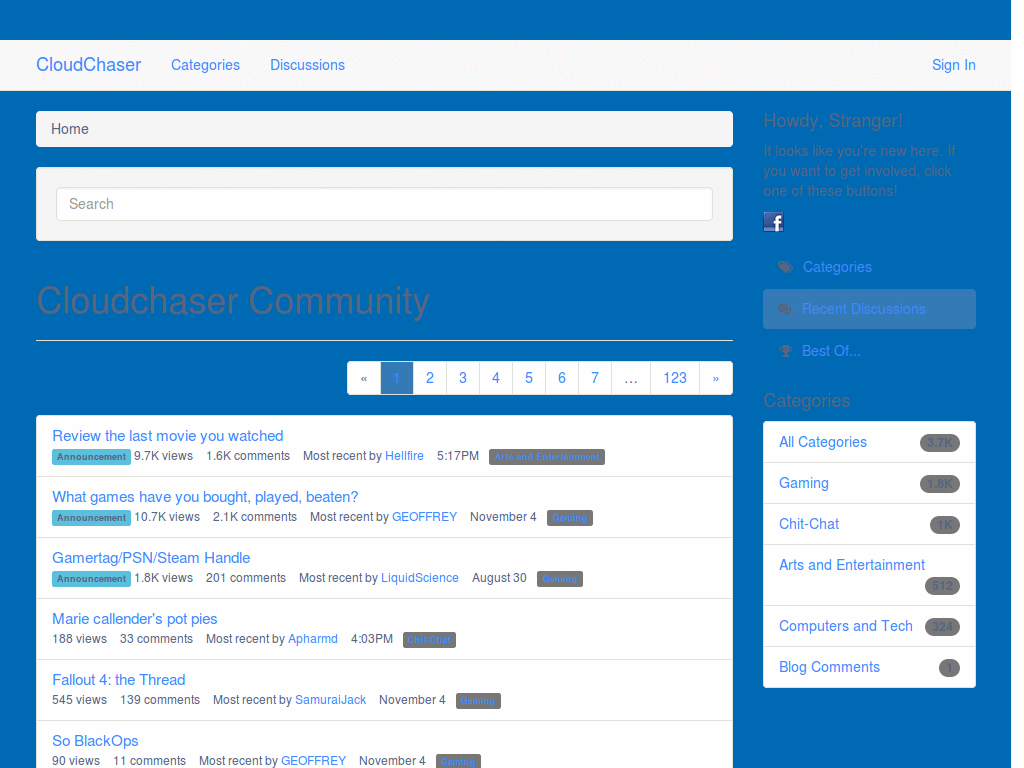View user Hellfire's profile
This screenshot has width=1024, height=768.
pyautogui.click(x=404, y=456)
